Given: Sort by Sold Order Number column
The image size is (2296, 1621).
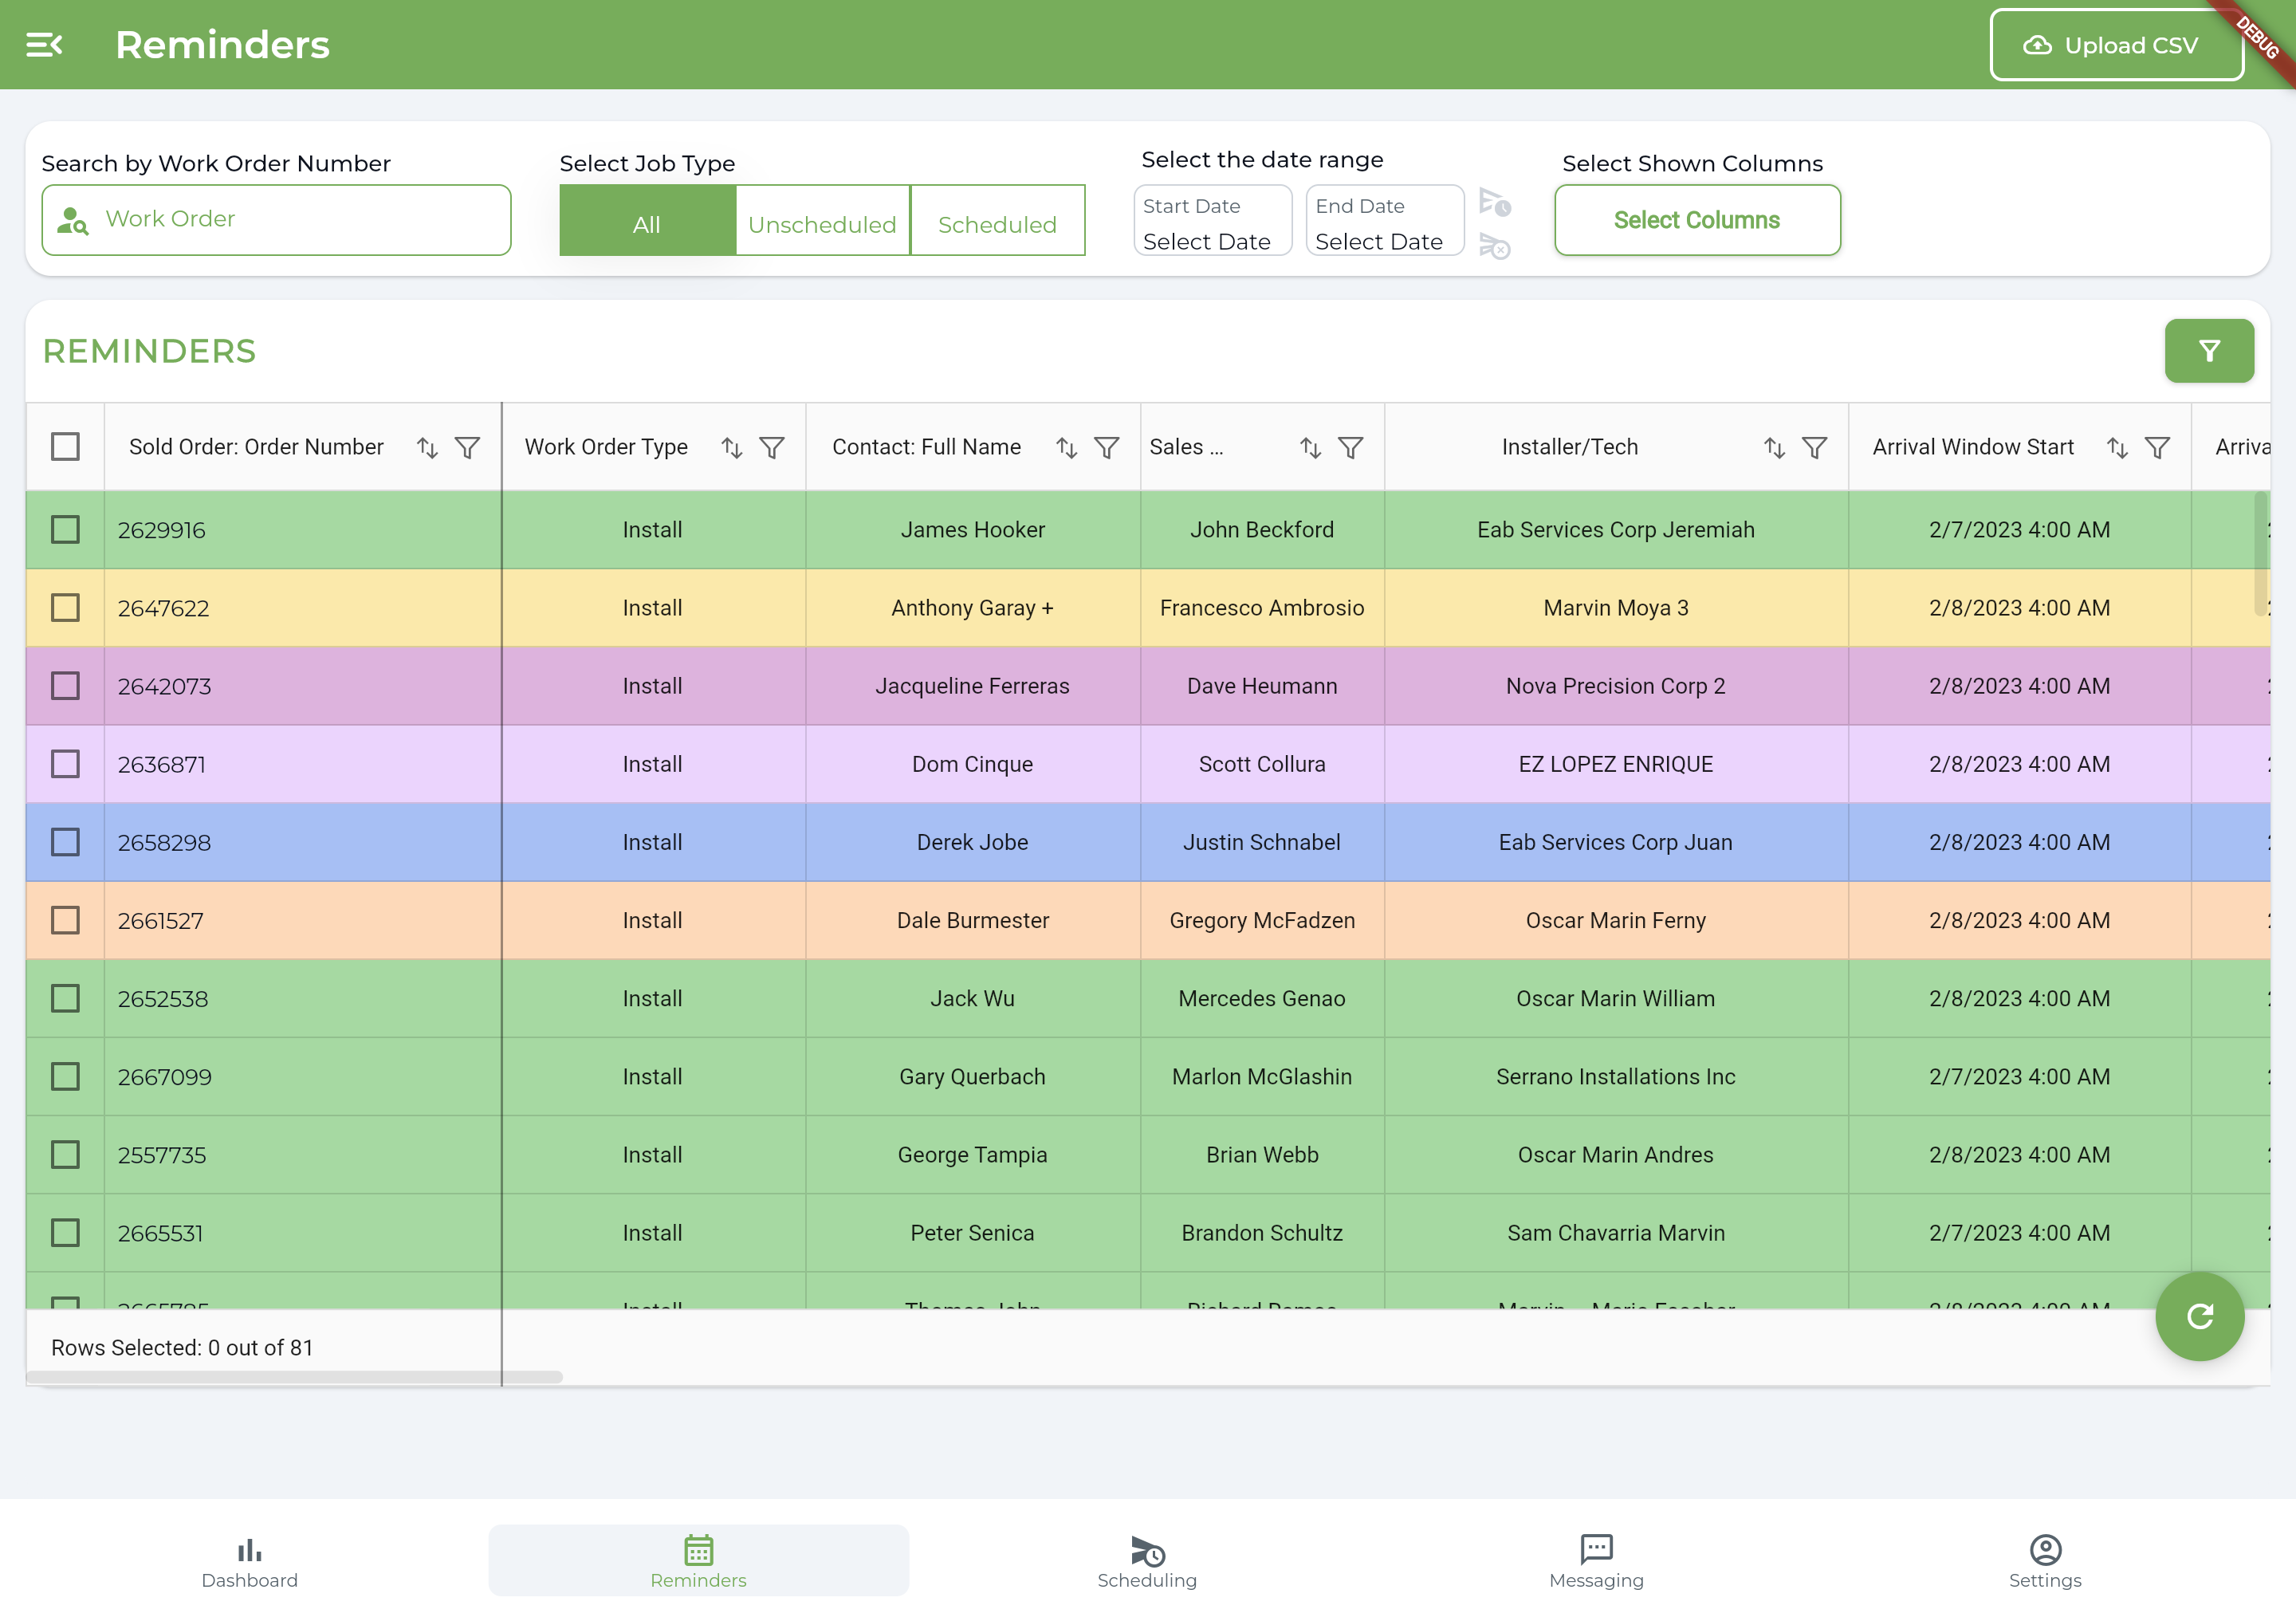Looking at the screenshot, I should click(x=427, y=448).
